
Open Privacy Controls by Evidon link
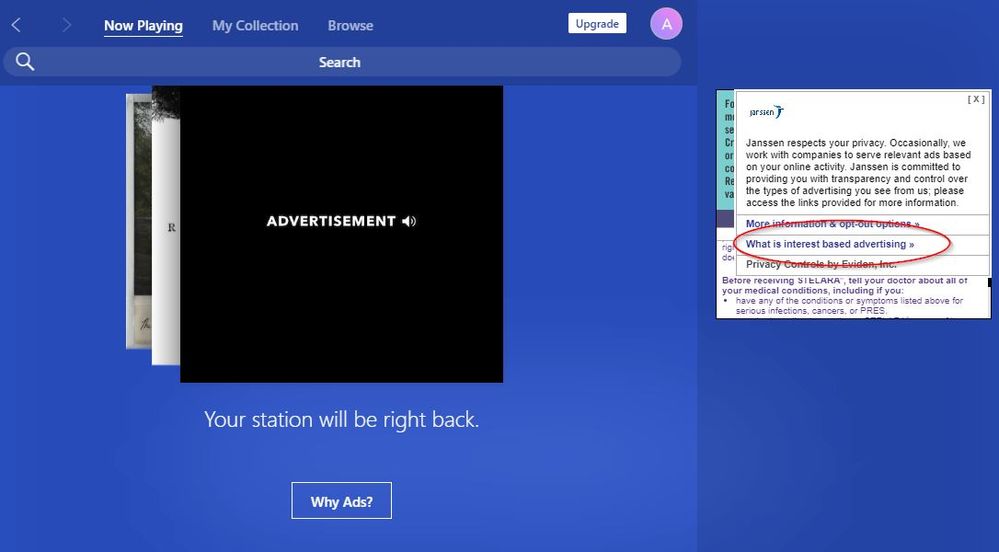pyautogui.click(x=821, y=264)
